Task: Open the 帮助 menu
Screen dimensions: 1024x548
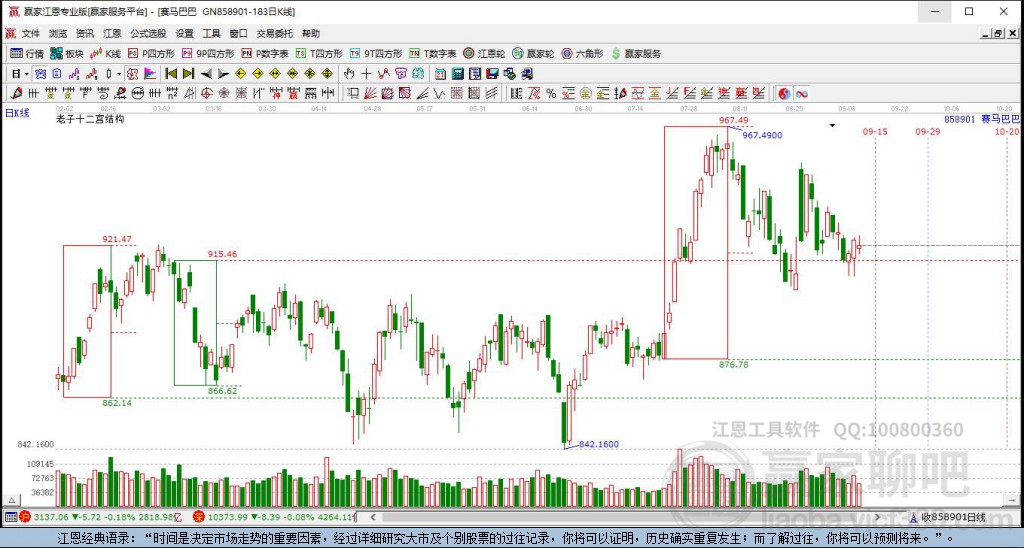Action: [311, 33]
